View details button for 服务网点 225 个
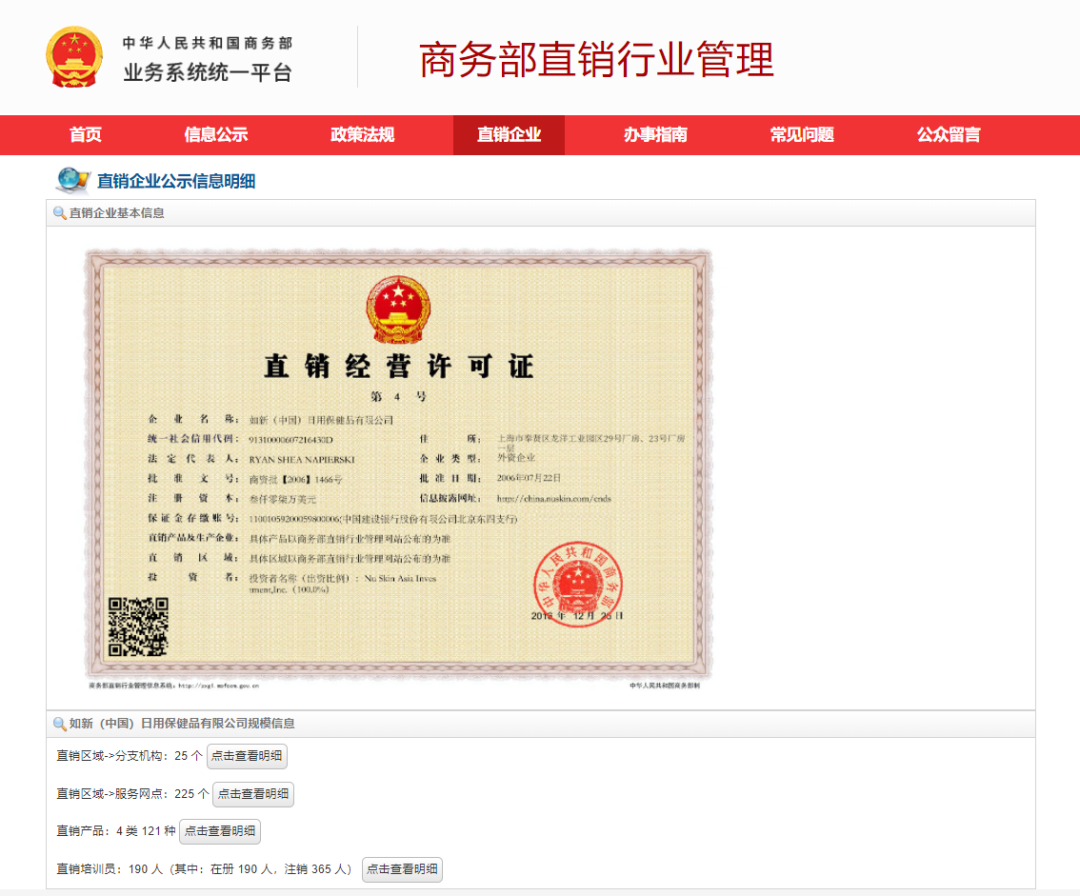 [253, 794]
